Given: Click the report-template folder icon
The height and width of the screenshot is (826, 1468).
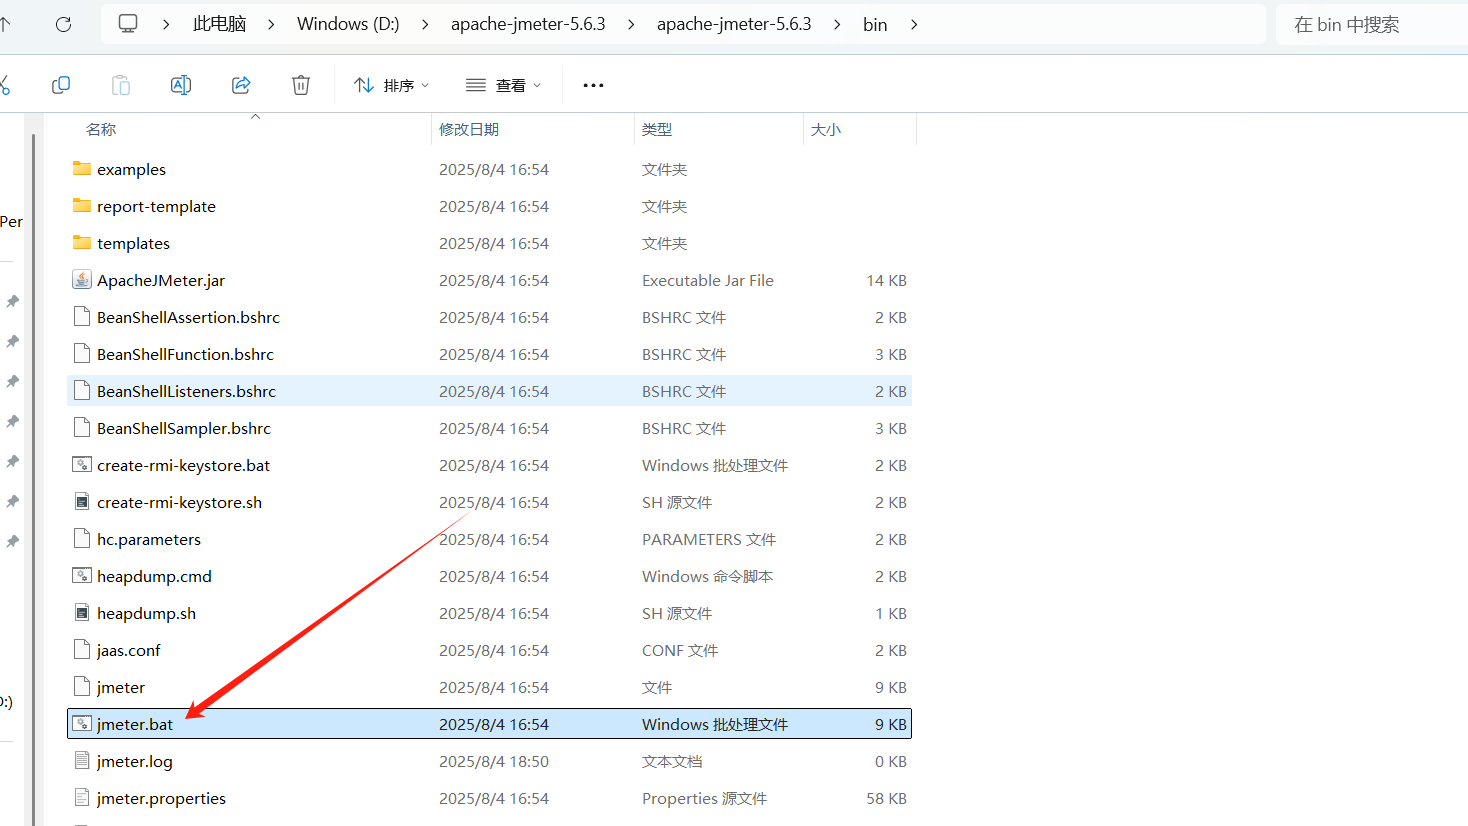Looking at the screenshot, I should pos(82,206).
